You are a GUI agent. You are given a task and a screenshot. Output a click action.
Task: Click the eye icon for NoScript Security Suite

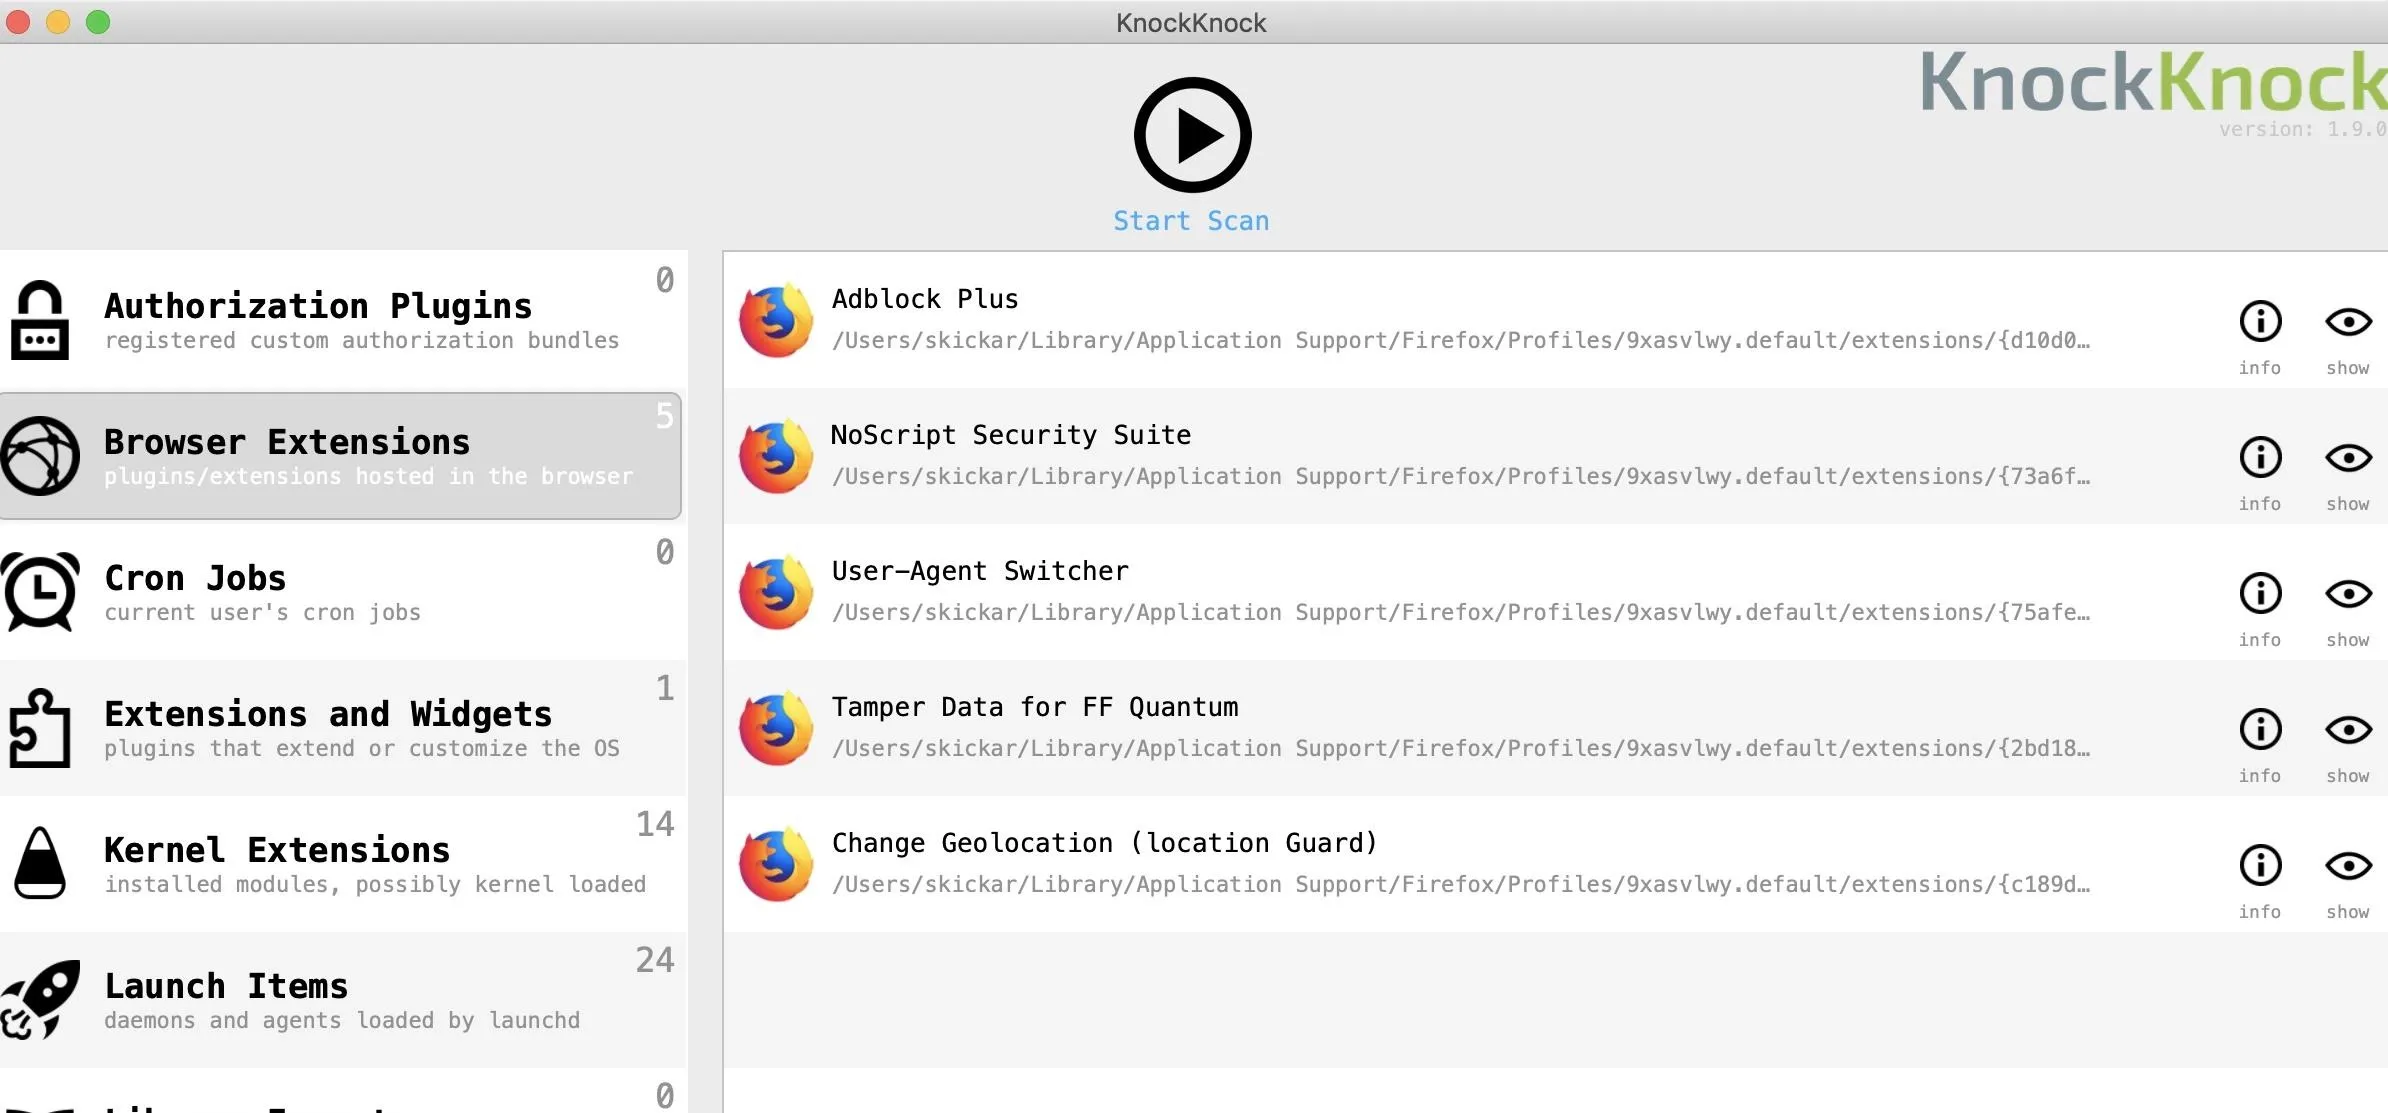(x=2348, y=458)
